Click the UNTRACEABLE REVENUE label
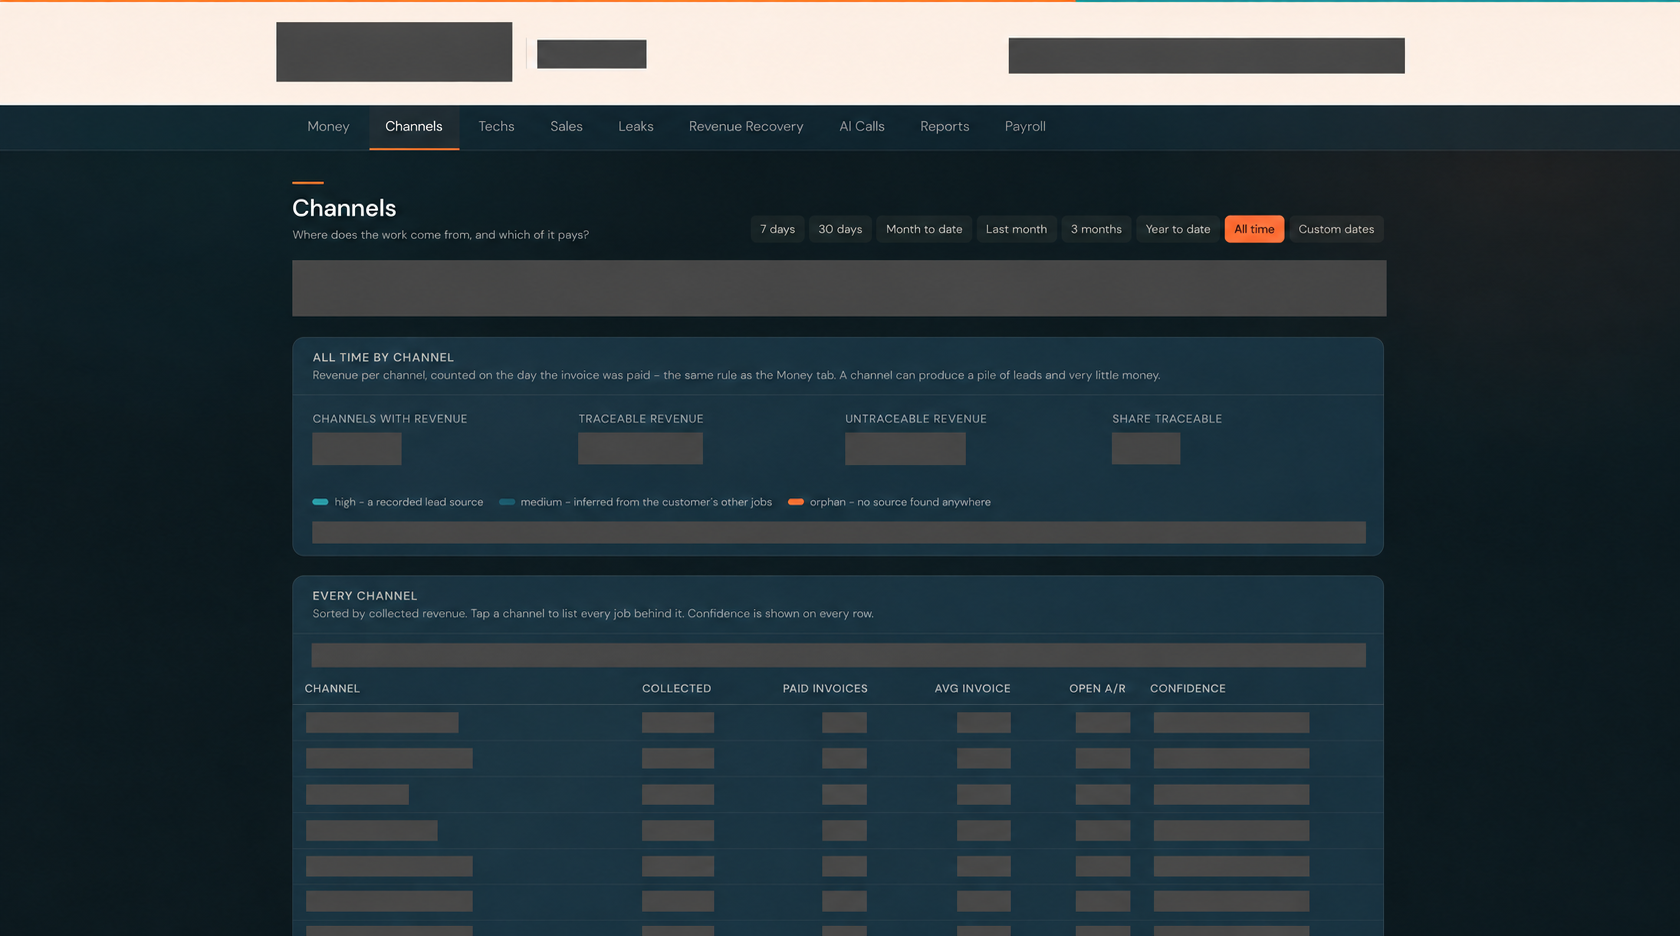Image resolution: width=1680 pixels, height=936 pixels. 916,419
